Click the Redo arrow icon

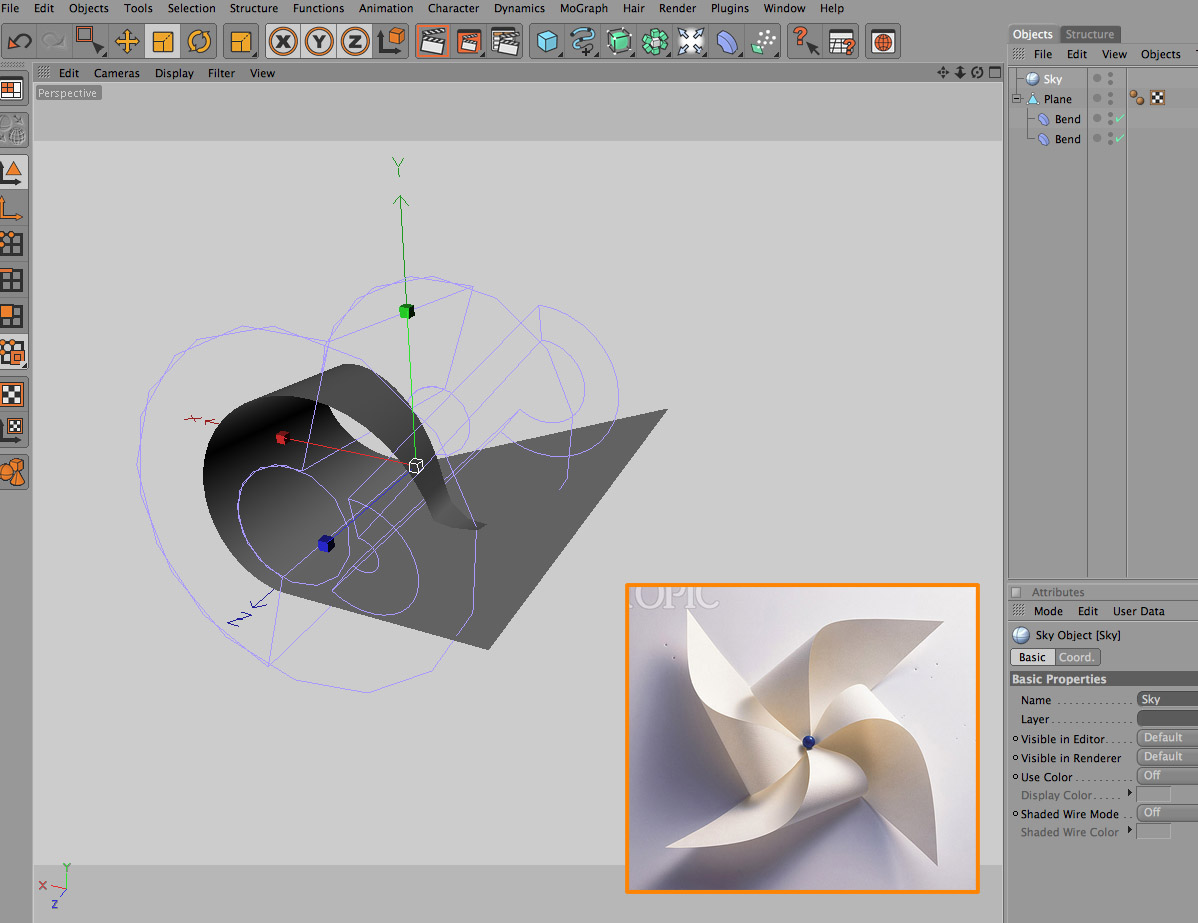pos(53,41)
